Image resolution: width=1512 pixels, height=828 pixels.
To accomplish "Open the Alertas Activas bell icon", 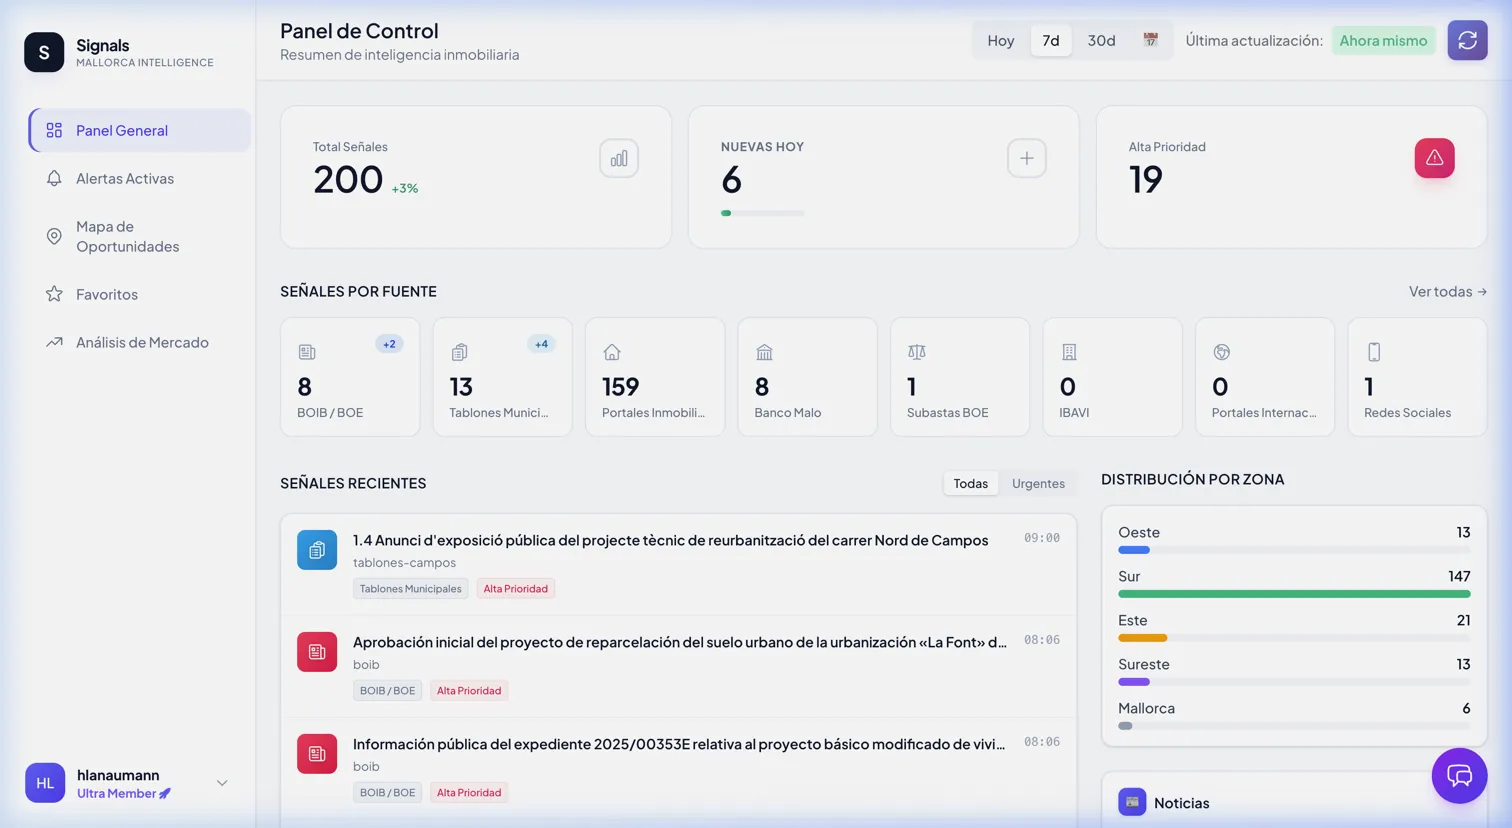I will pos(55,178).
